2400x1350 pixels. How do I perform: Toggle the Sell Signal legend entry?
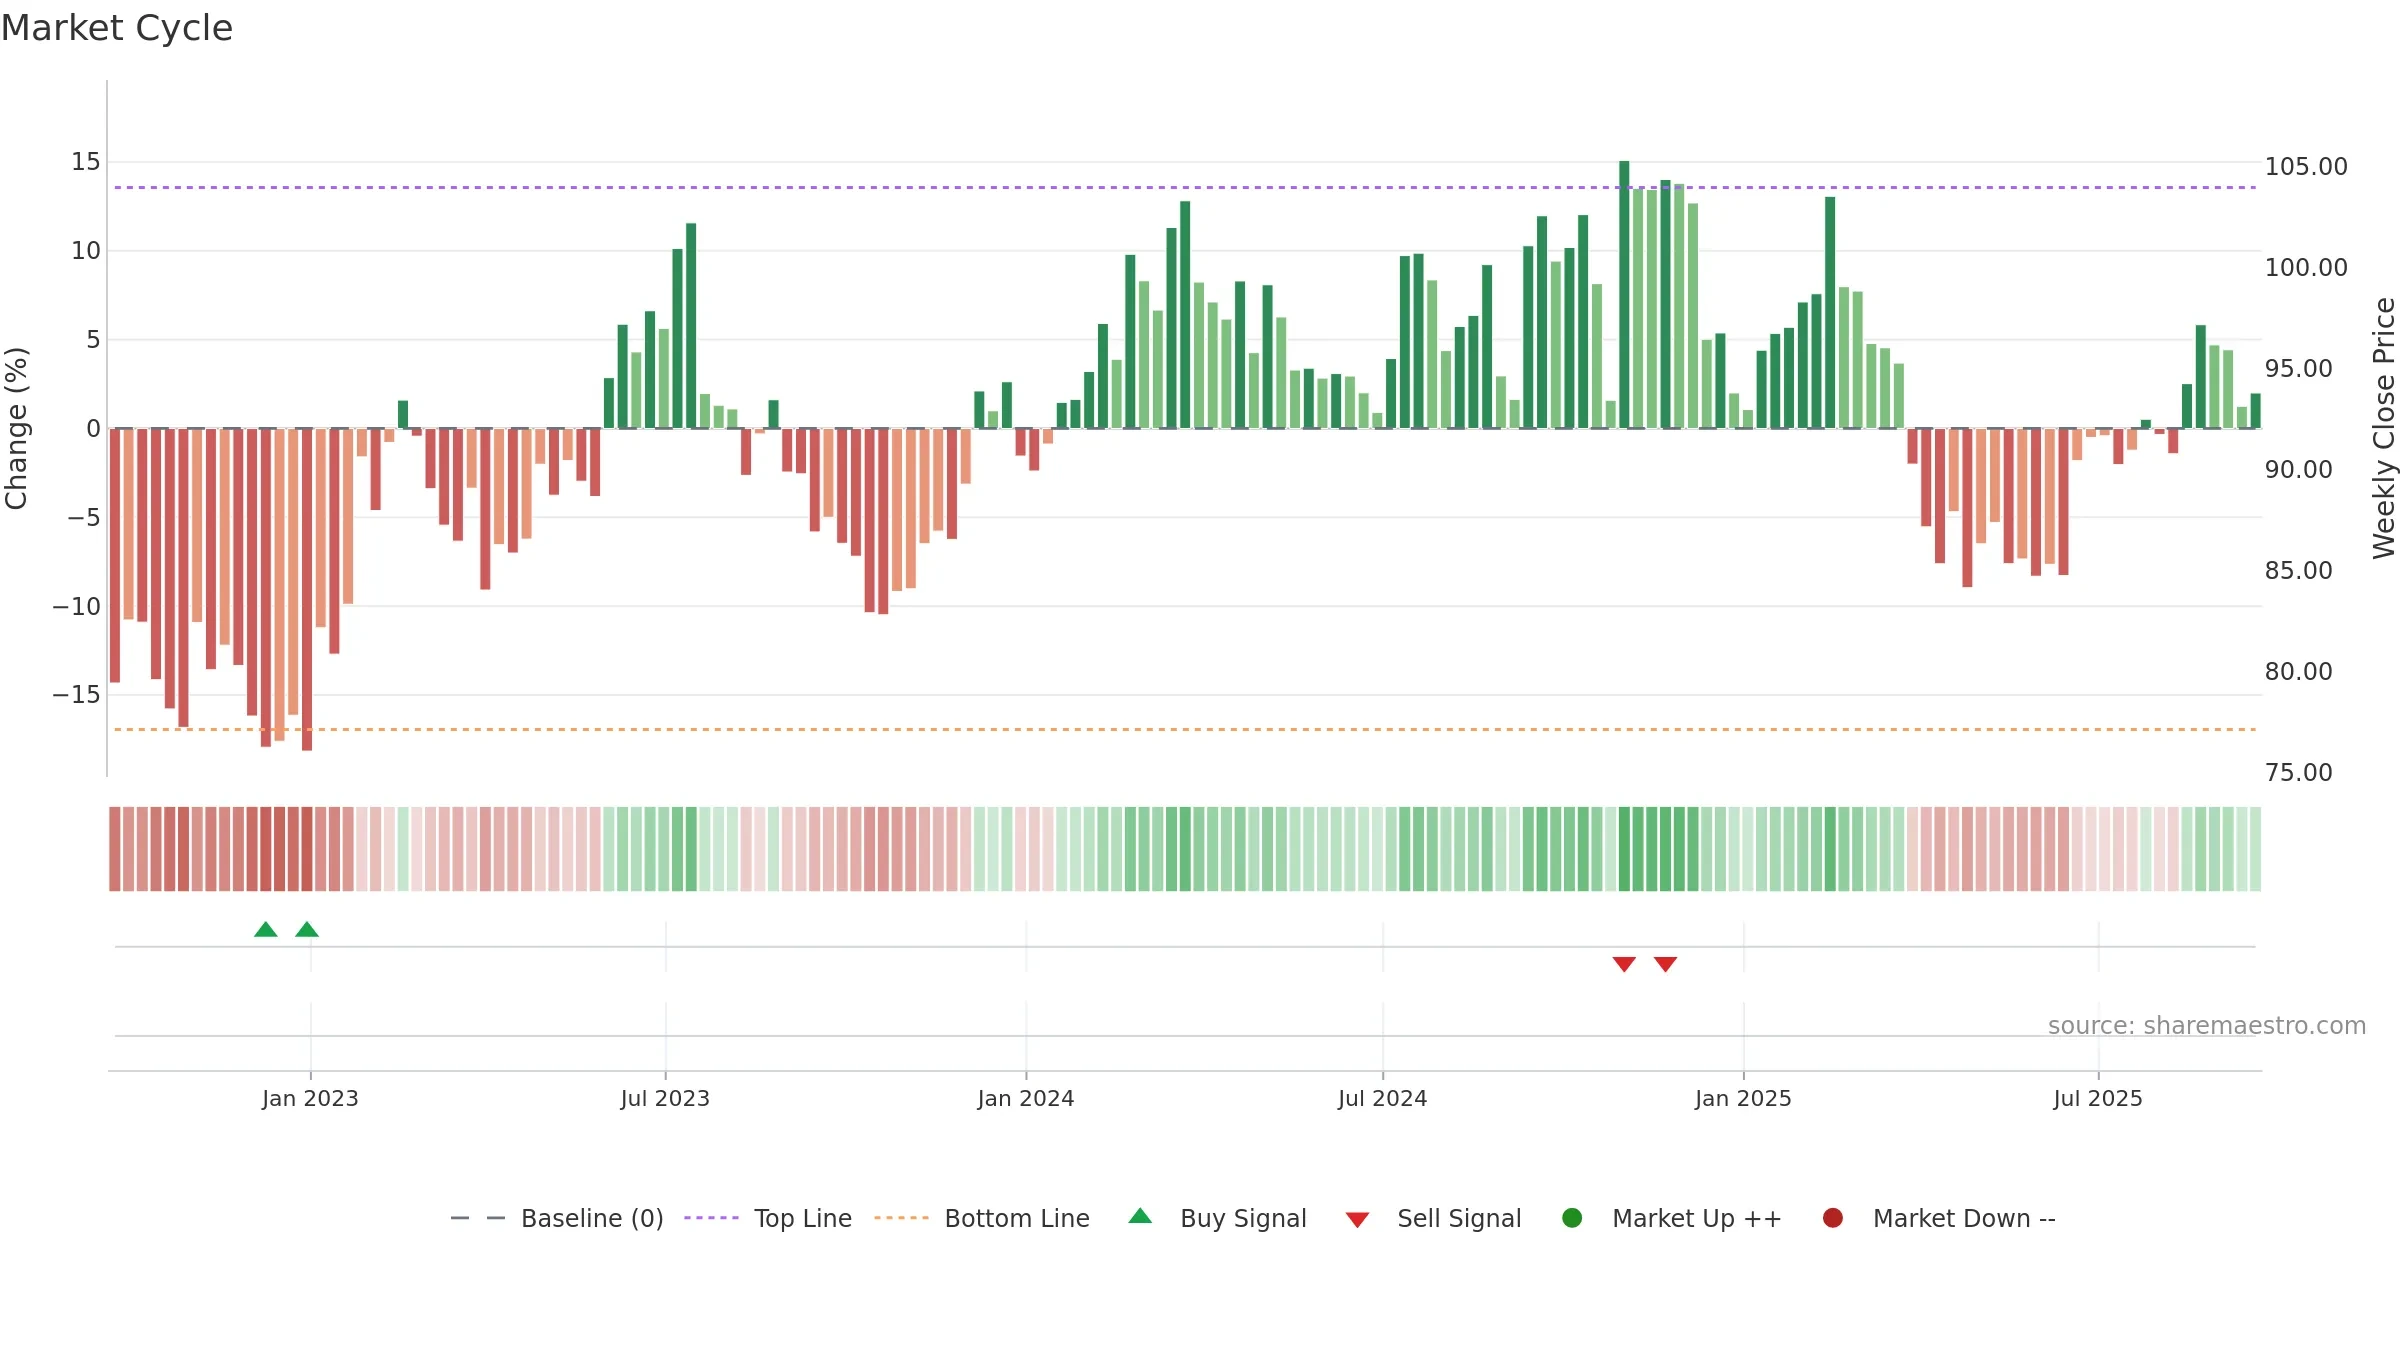pyautogui.click(x=1433, y=1218)
